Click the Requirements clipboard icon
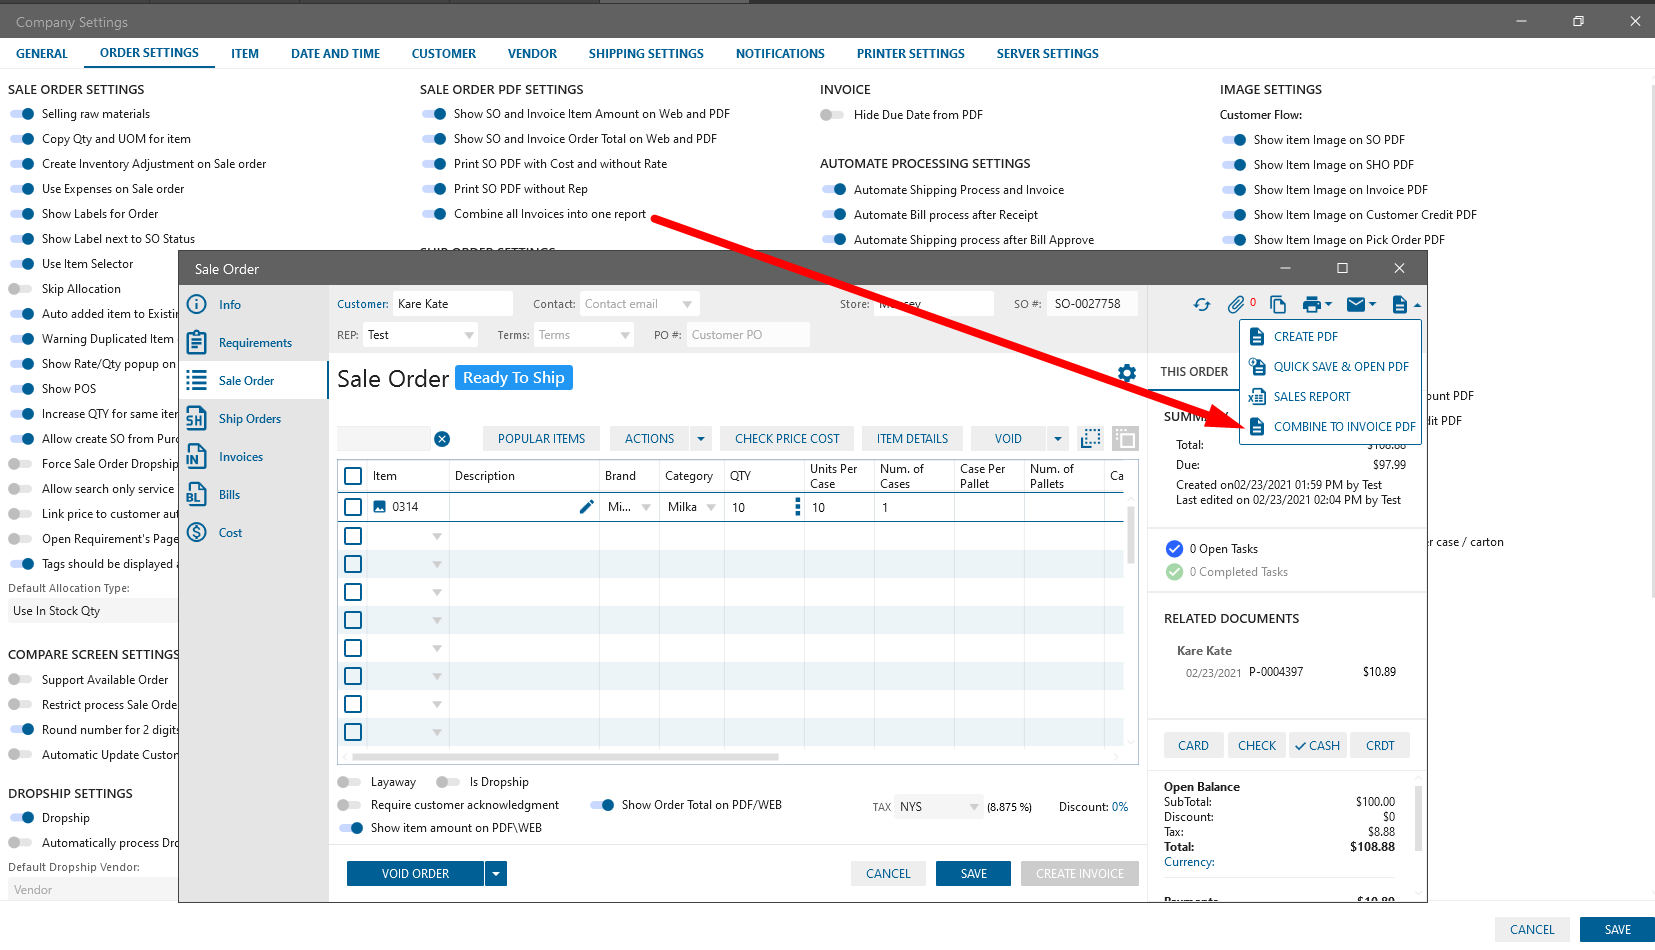 point(197,343)
